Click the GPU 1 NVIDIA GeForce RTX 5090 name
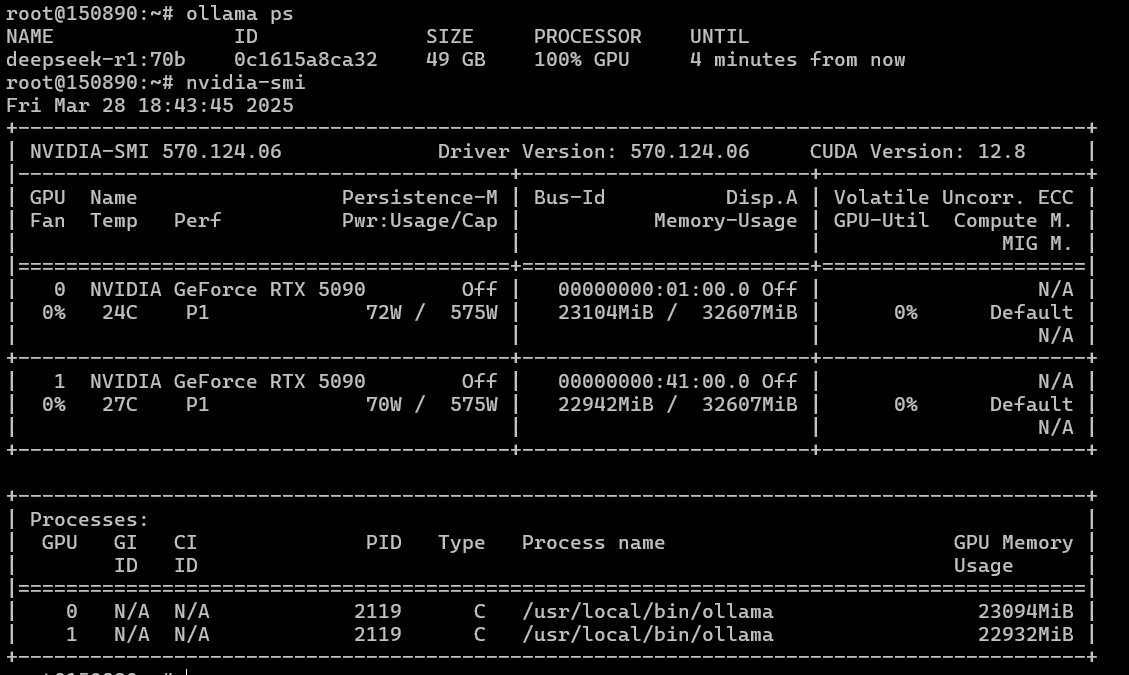The width and height of the screenshot is (1129, 675). [227, 381]
